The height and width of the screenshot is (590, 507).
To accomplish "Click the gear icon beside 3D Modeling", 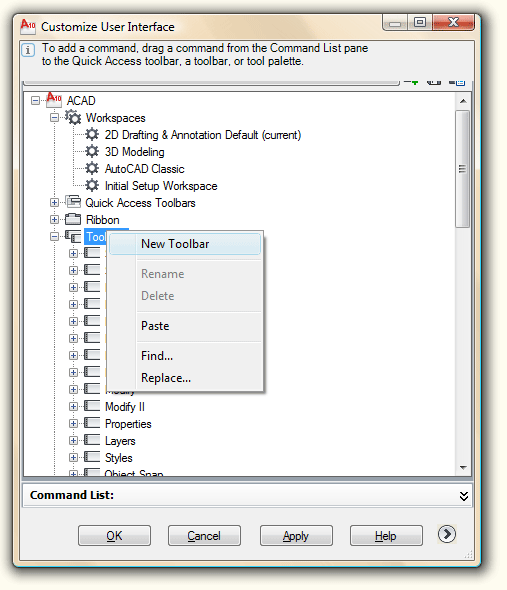I will (x=92, y=151).
